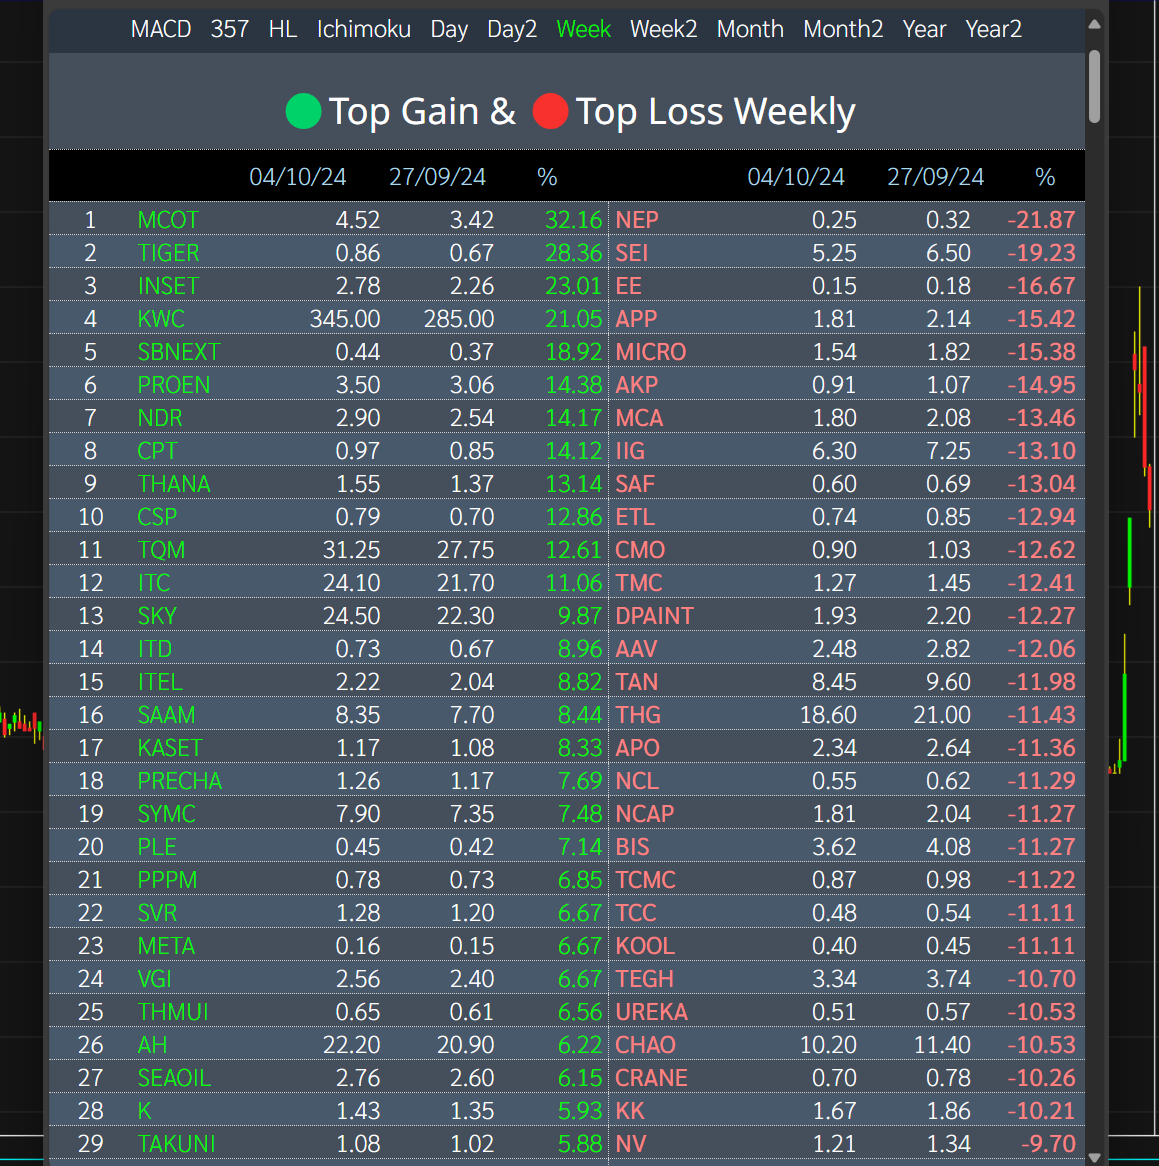Click THANA stock symbol
Image resolution: width=1159 pixels, height=1166 pixels.
pos(174,484)
